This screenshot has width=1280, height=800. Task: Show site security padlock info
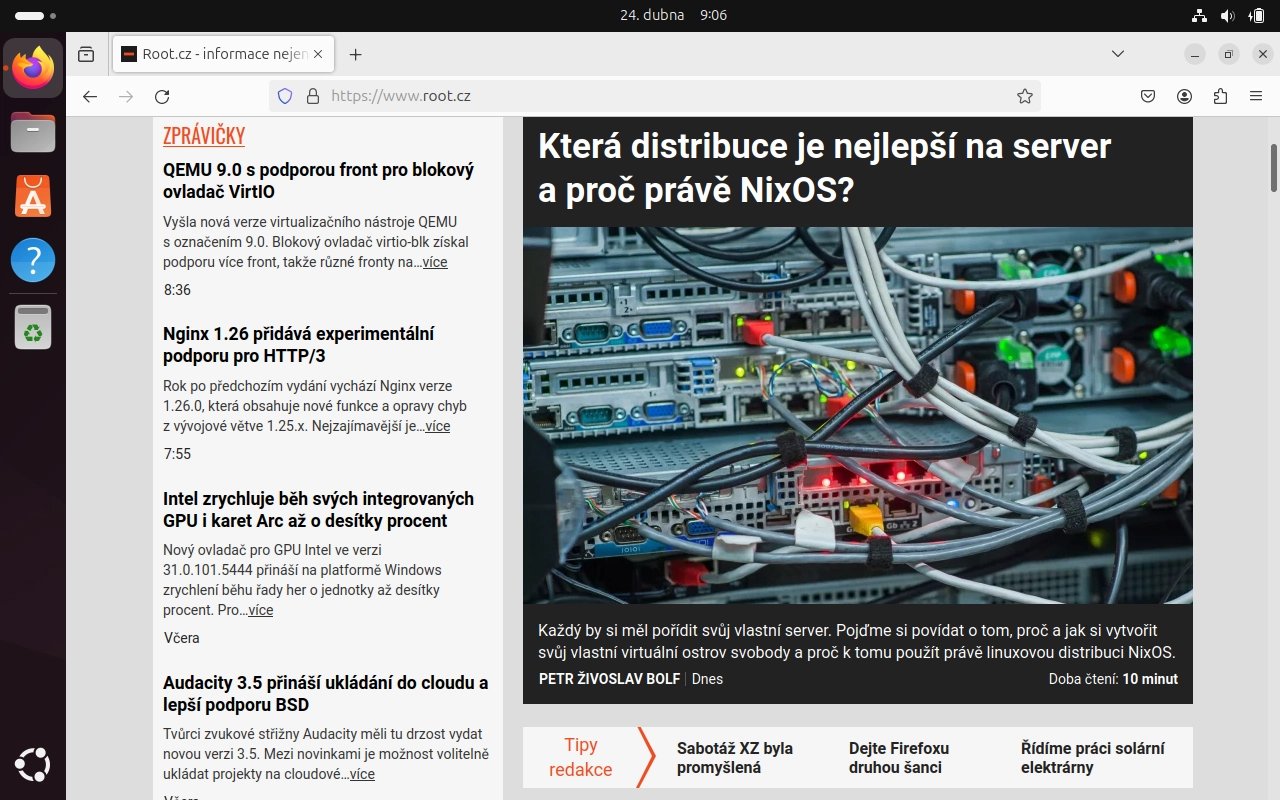pos(312,96)
